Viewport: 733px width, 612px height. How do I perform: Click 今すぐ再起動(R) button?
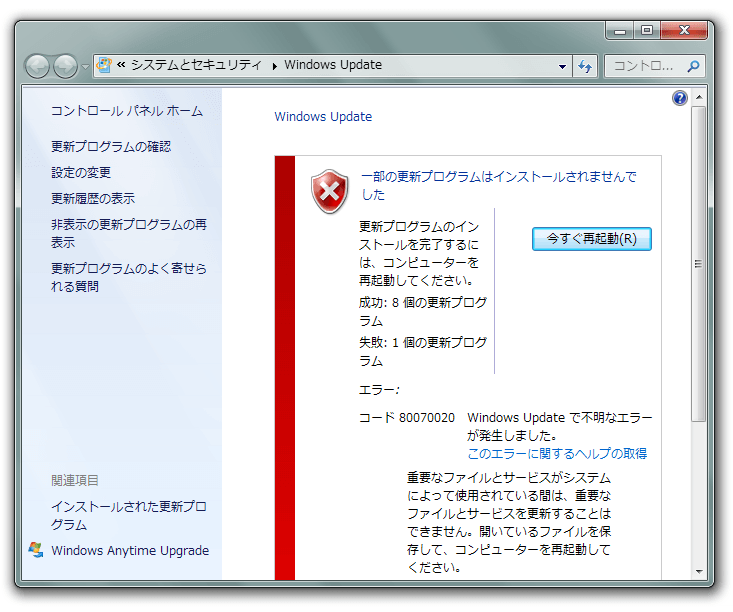click(x=591, y=239)
